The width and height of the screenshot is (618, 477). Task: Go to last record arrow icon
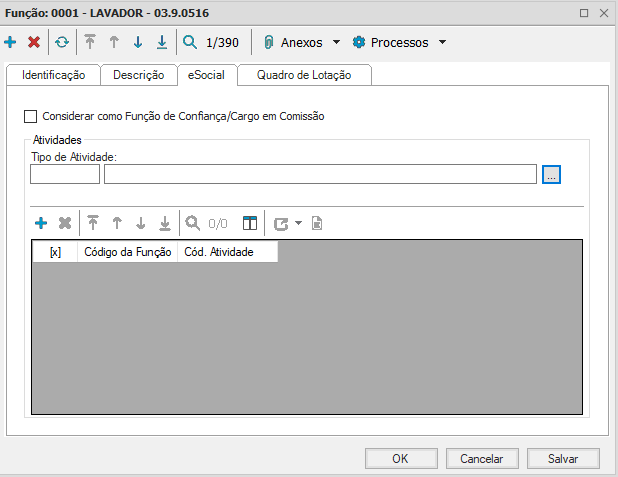point(162,43)
